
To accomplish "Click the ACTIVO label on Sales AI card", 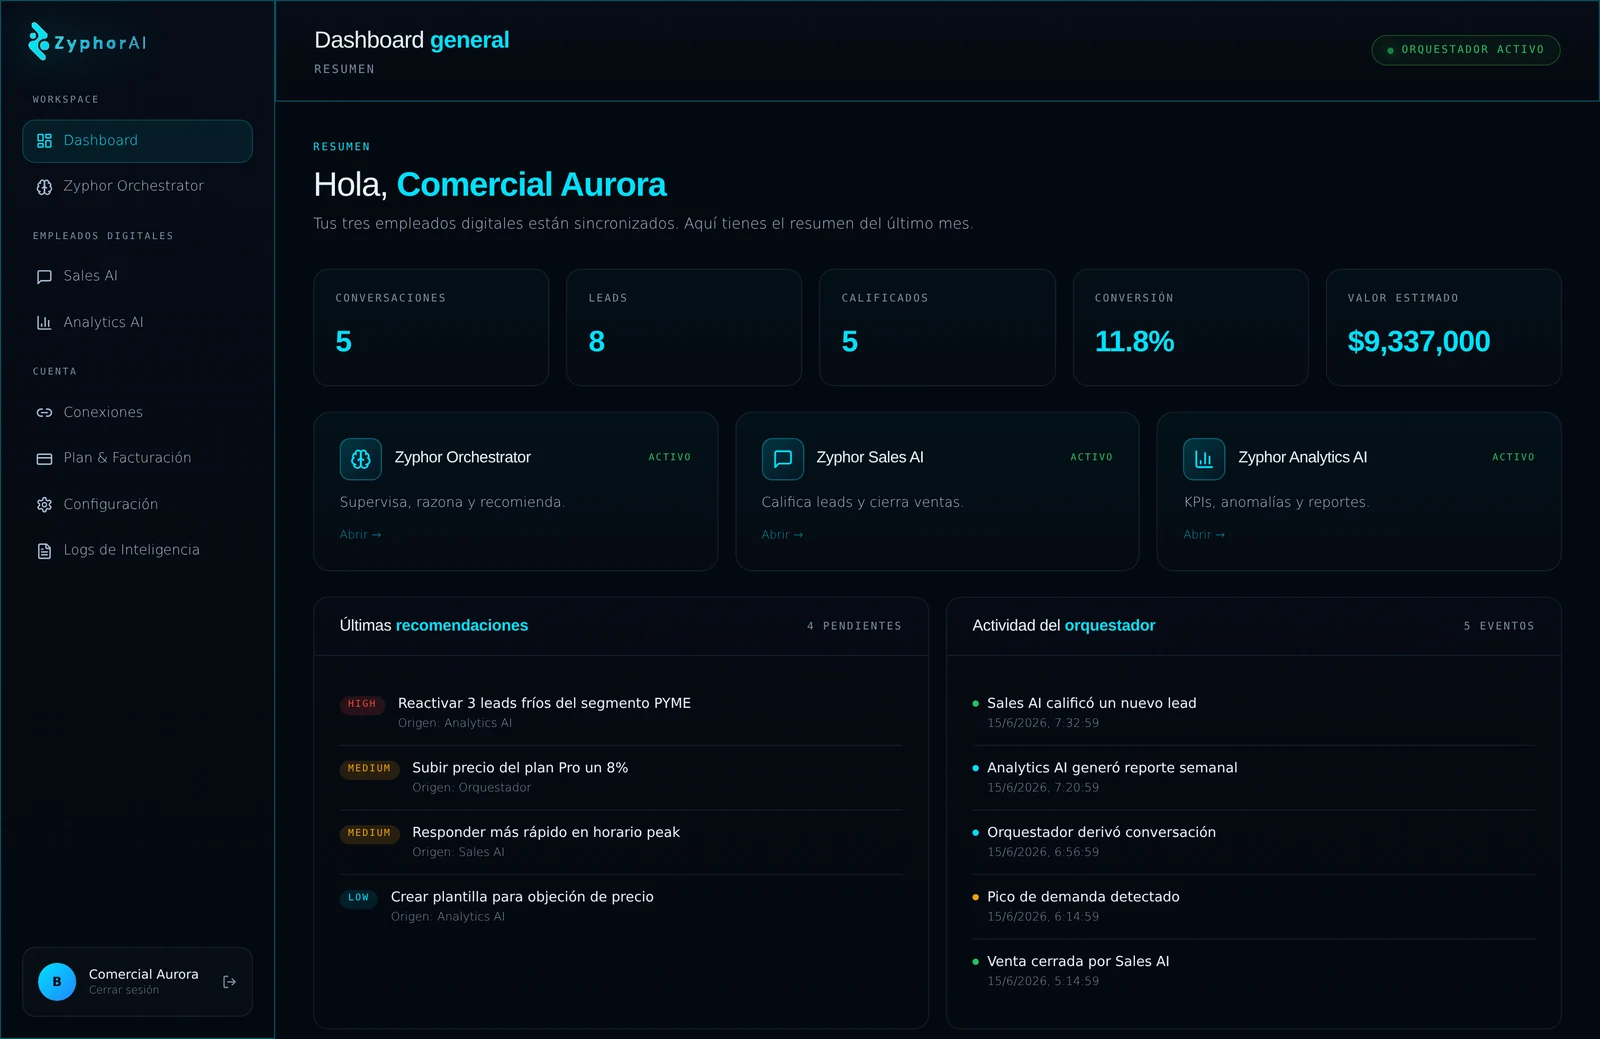I will [x=1092, y=457].
